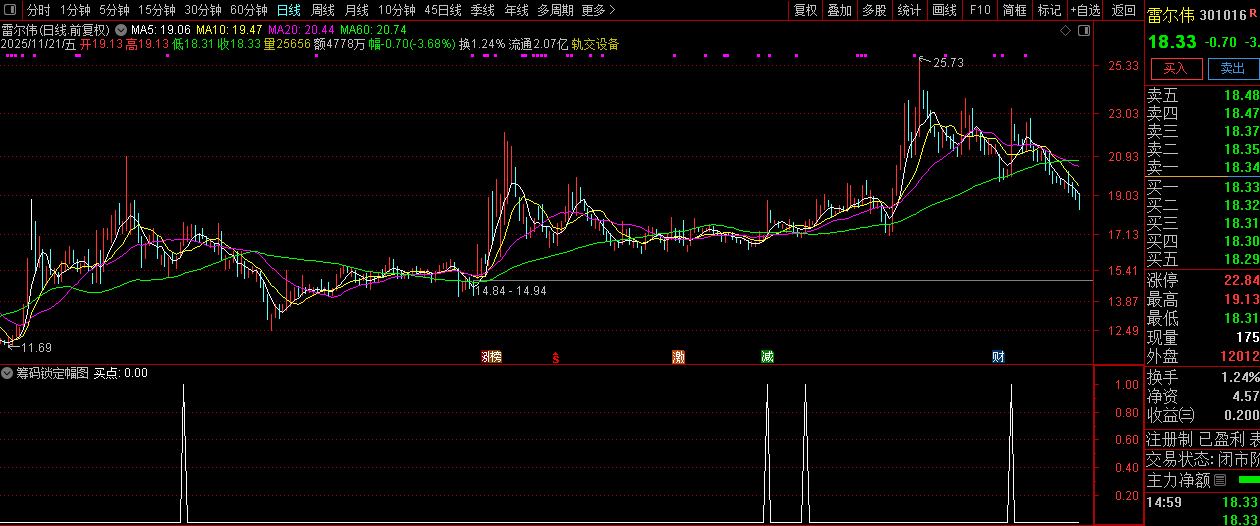
Task: Click the green 减 event marker icon
Action: tap(767, 356)
